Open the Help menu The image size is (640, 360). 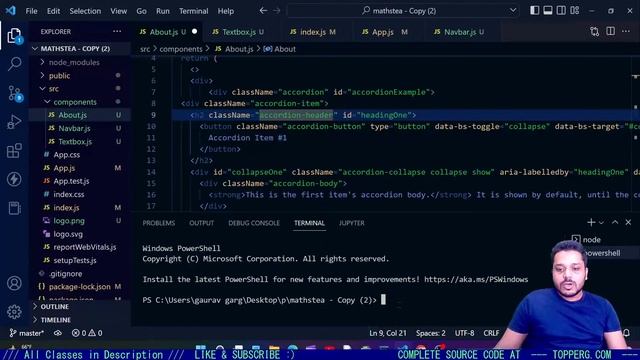coord(226,11)
